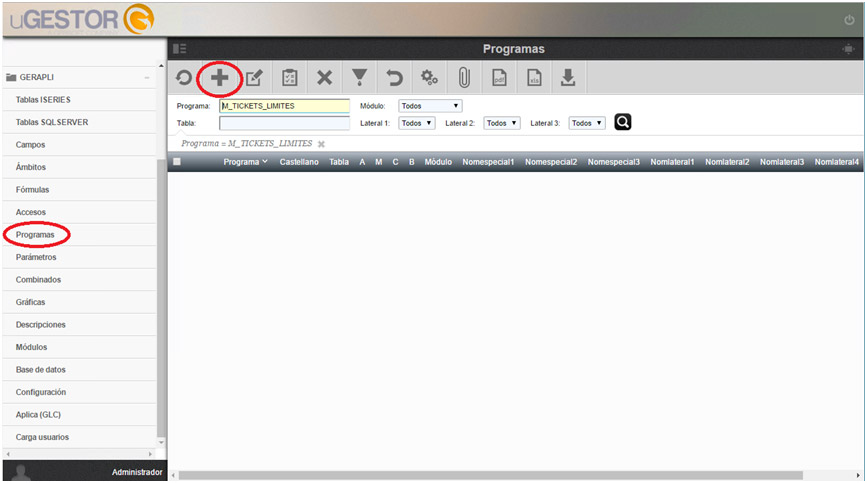Click the horizontal scrollbar at bottom

(490, 475)
